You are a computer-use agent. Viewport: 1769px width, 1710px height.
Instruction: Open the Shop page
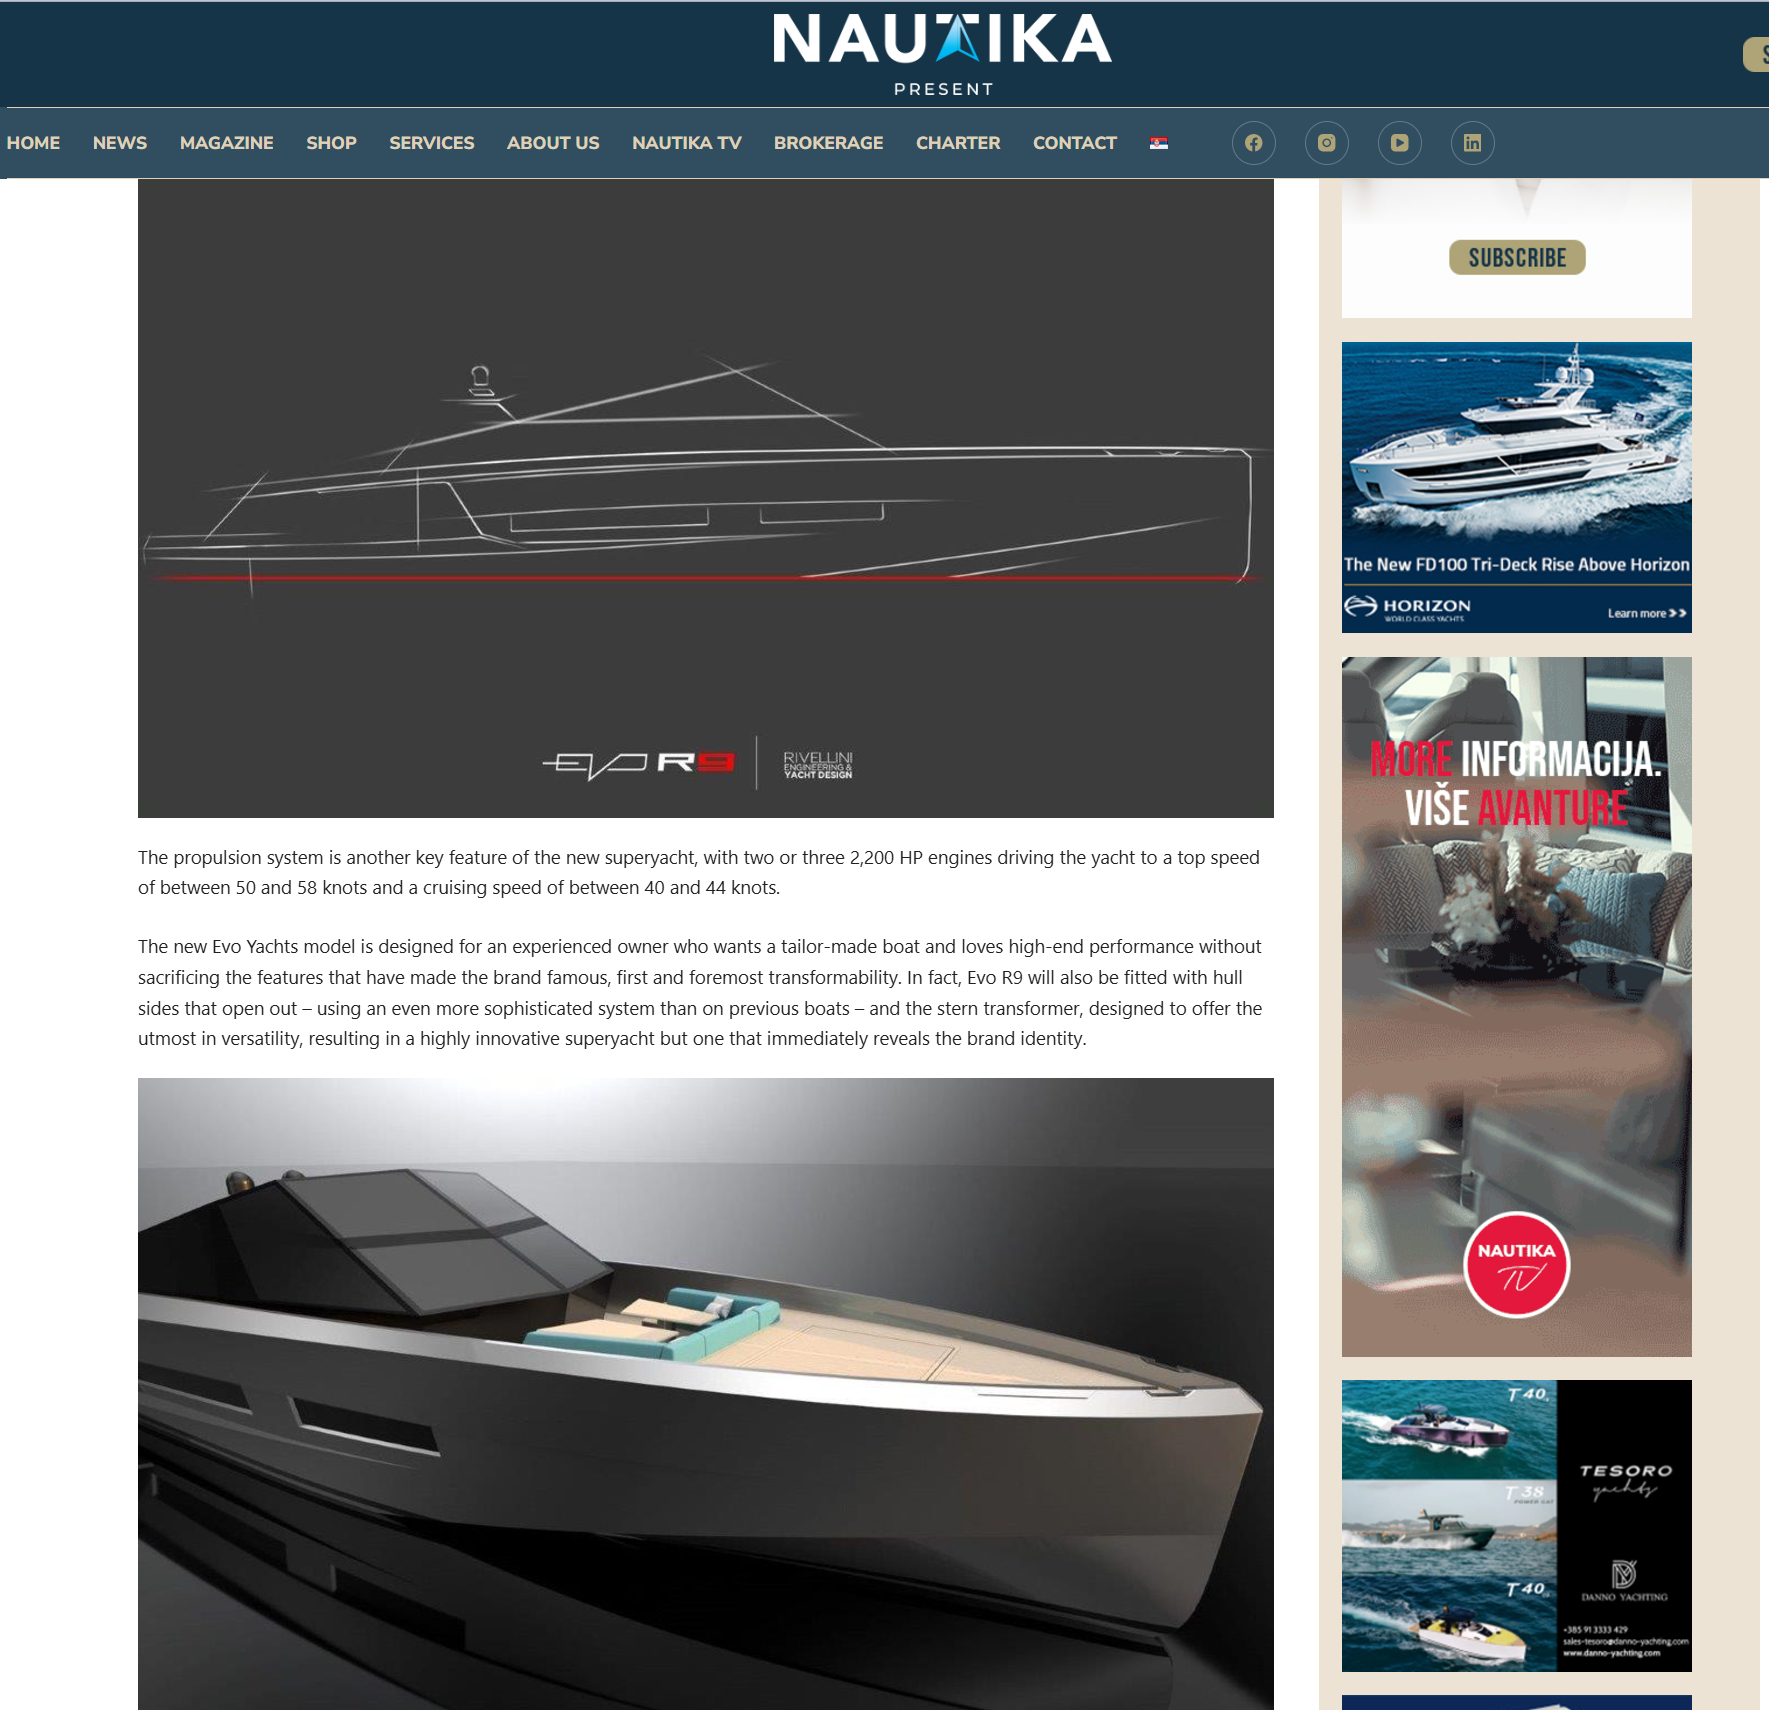click(331, 143)
